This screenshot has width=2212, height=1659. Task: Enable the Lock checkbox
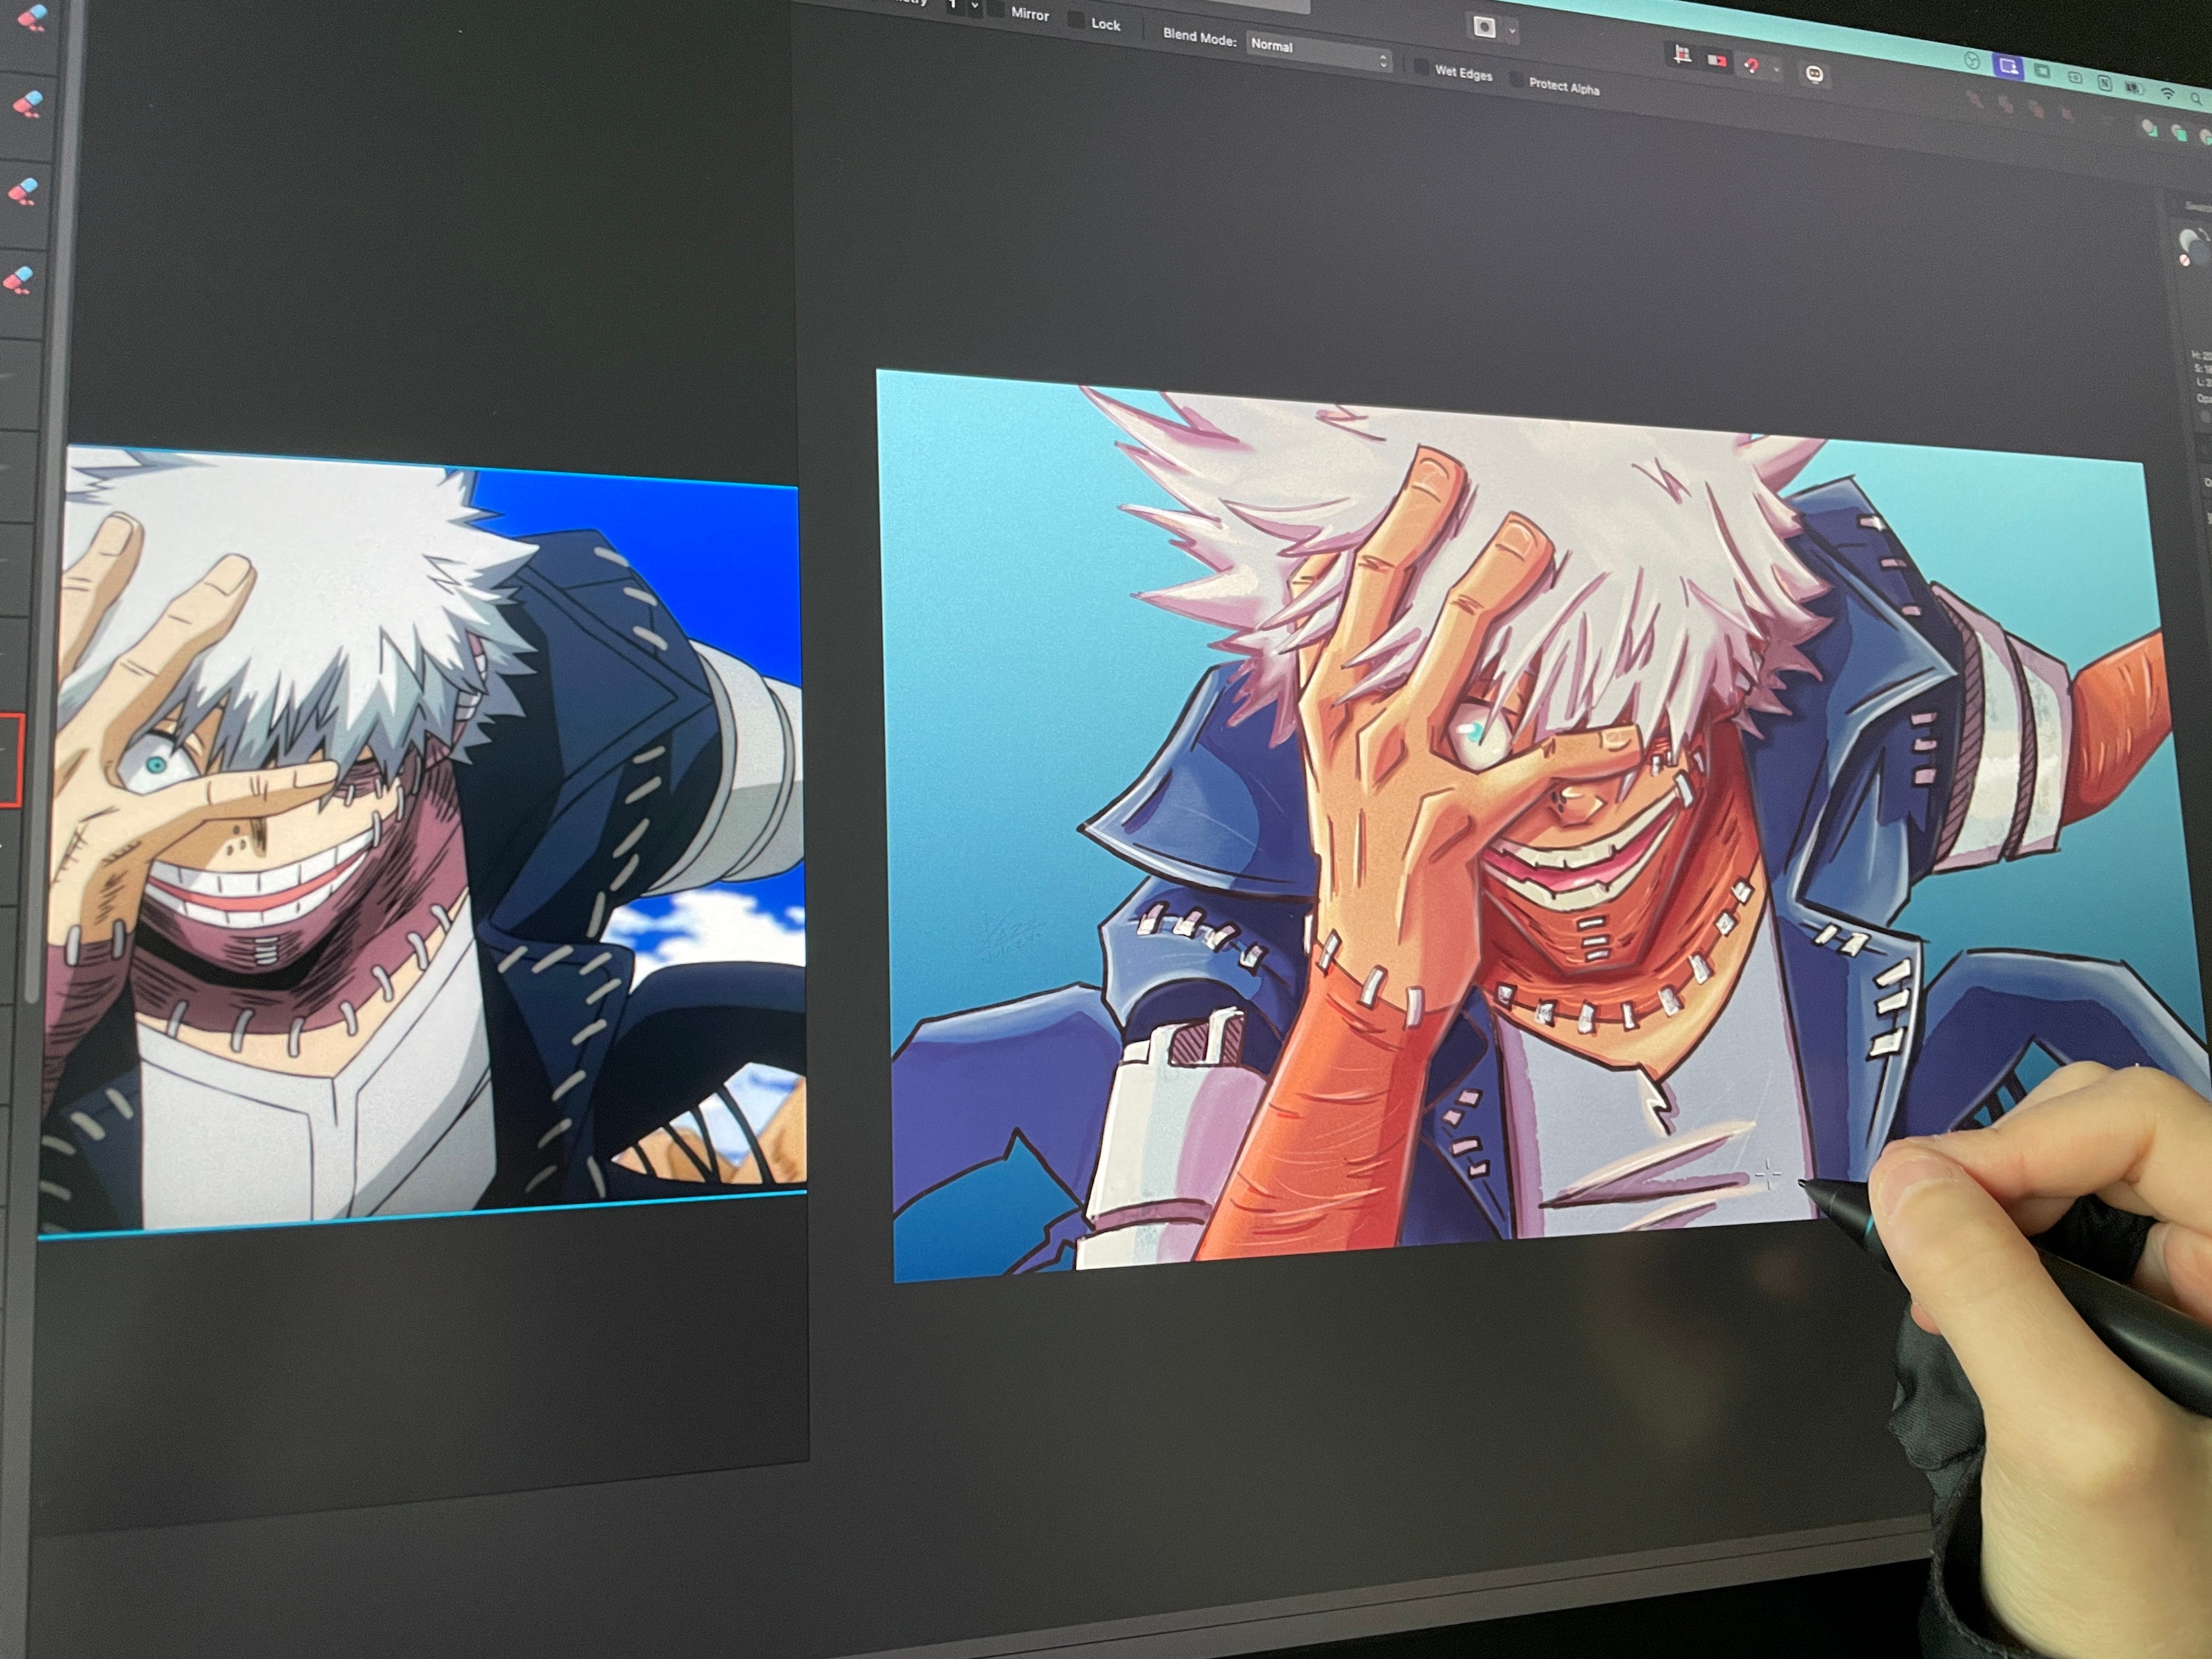tap(1076, 20)
